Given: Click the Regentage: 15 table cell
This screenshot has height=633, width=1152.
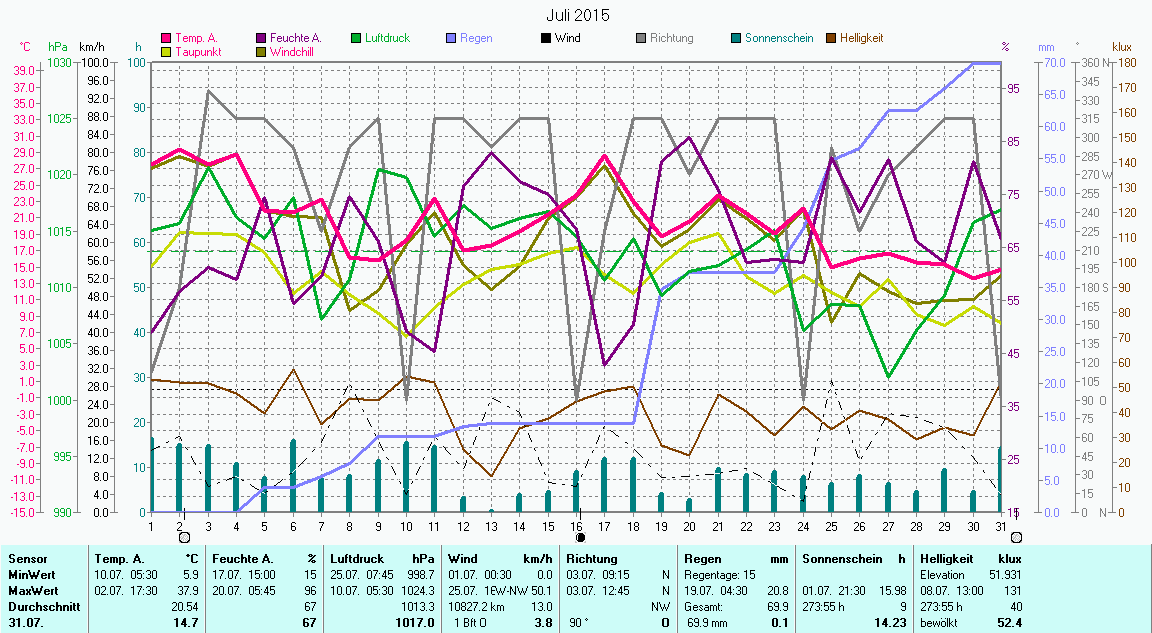Looking at the screenshot, I should (720, 575).
